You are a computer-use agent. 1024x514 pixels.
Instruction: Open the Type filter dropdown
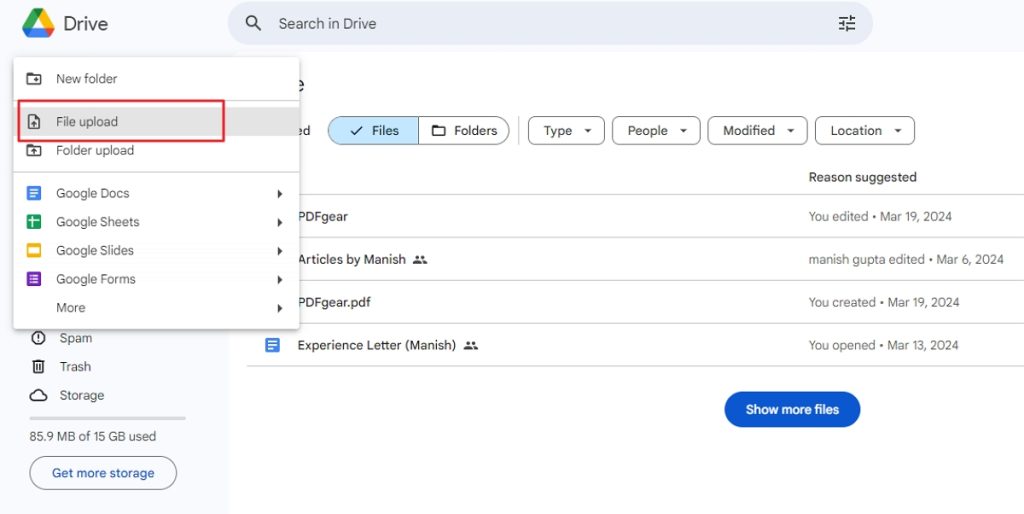pyautogui.click(x=566, y=131)
